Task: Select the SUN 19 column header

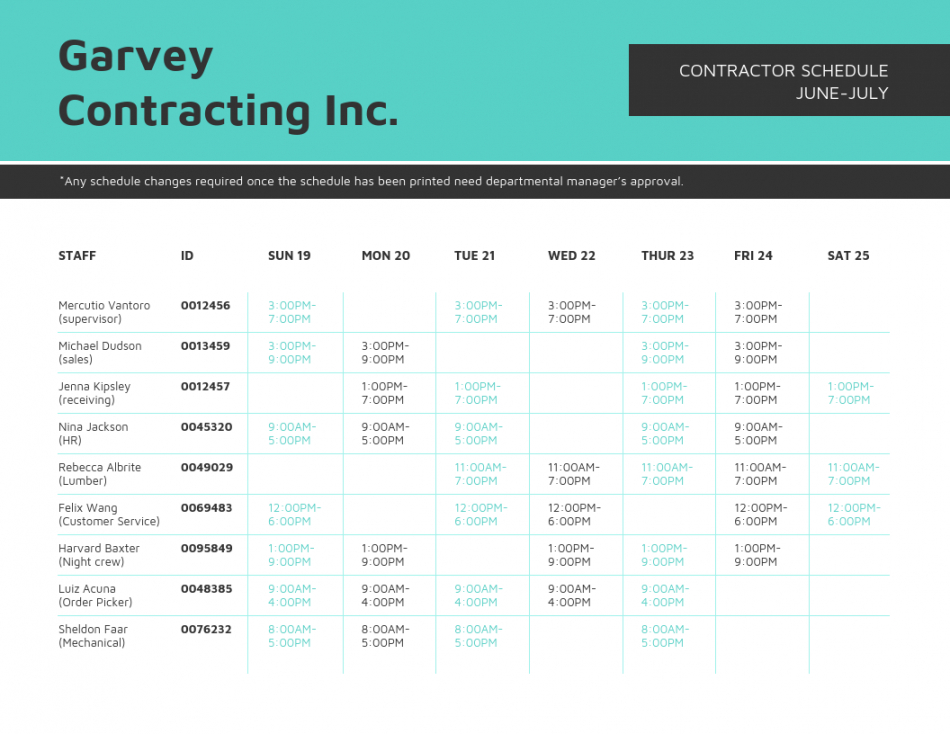Action: coord(289,256)
